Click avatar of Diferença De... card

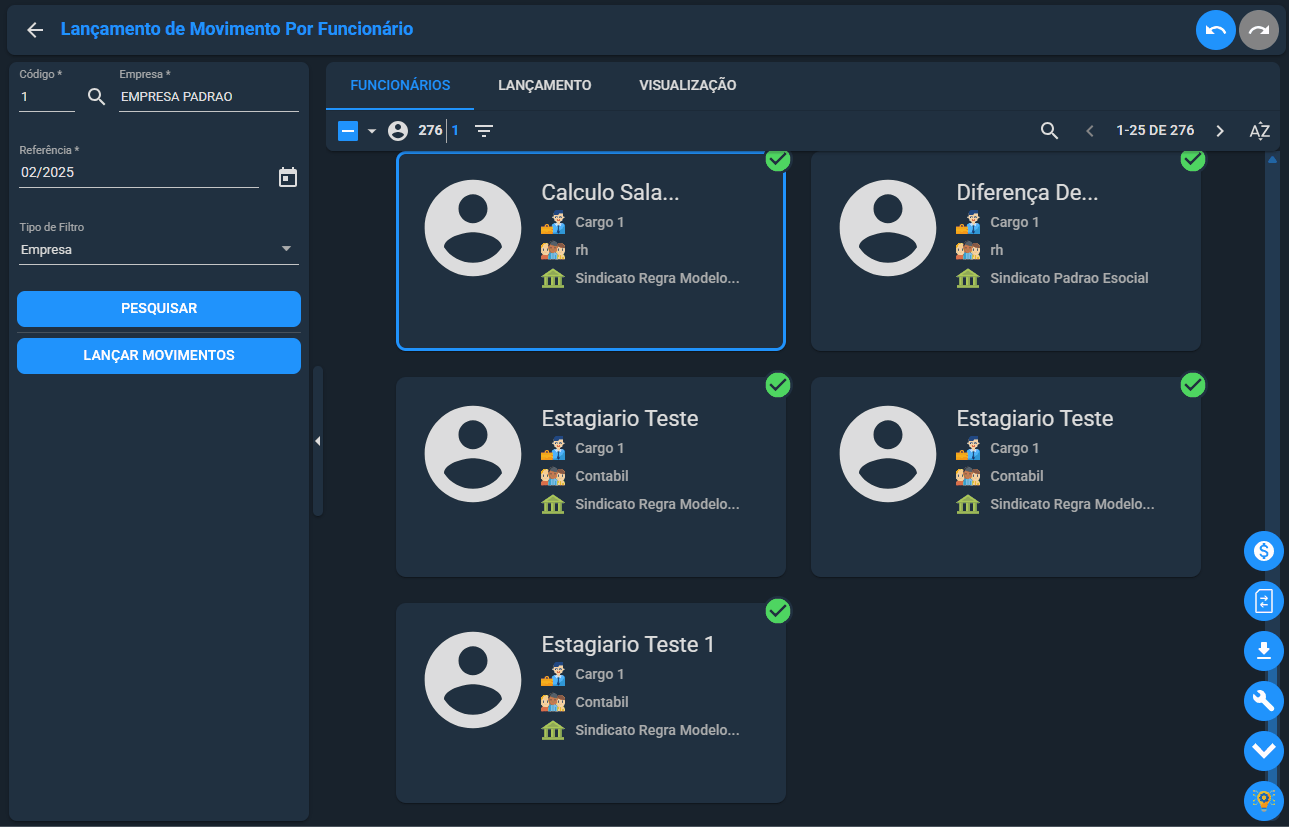(x=888, y=228)
